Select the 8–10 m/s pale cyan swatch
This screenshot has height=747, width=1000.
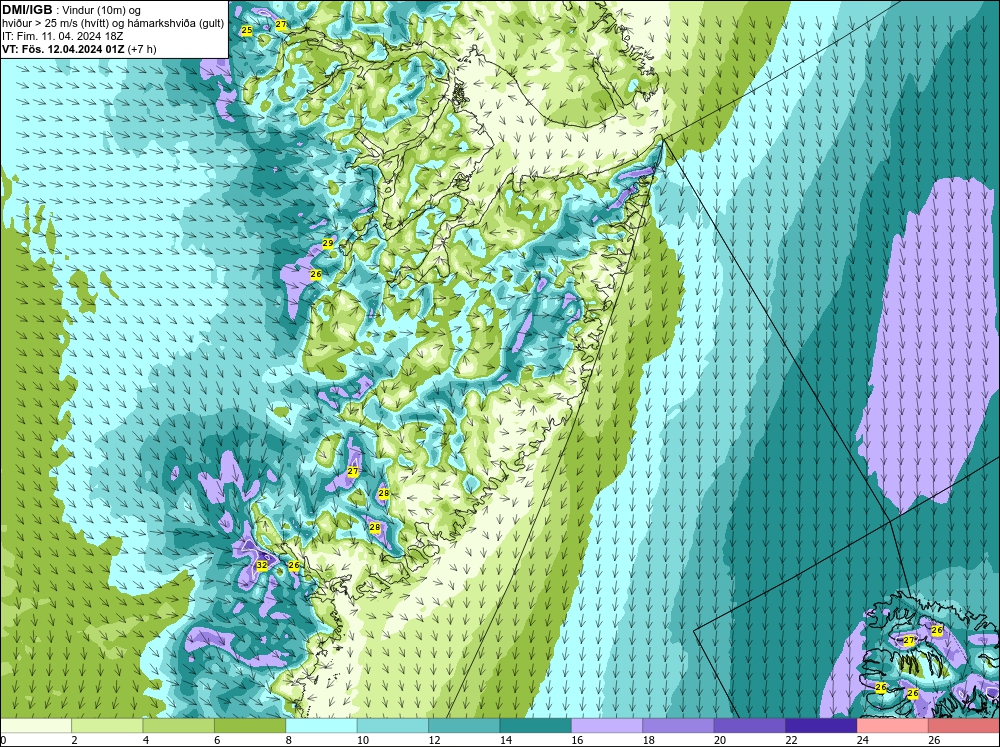point(321,726)
